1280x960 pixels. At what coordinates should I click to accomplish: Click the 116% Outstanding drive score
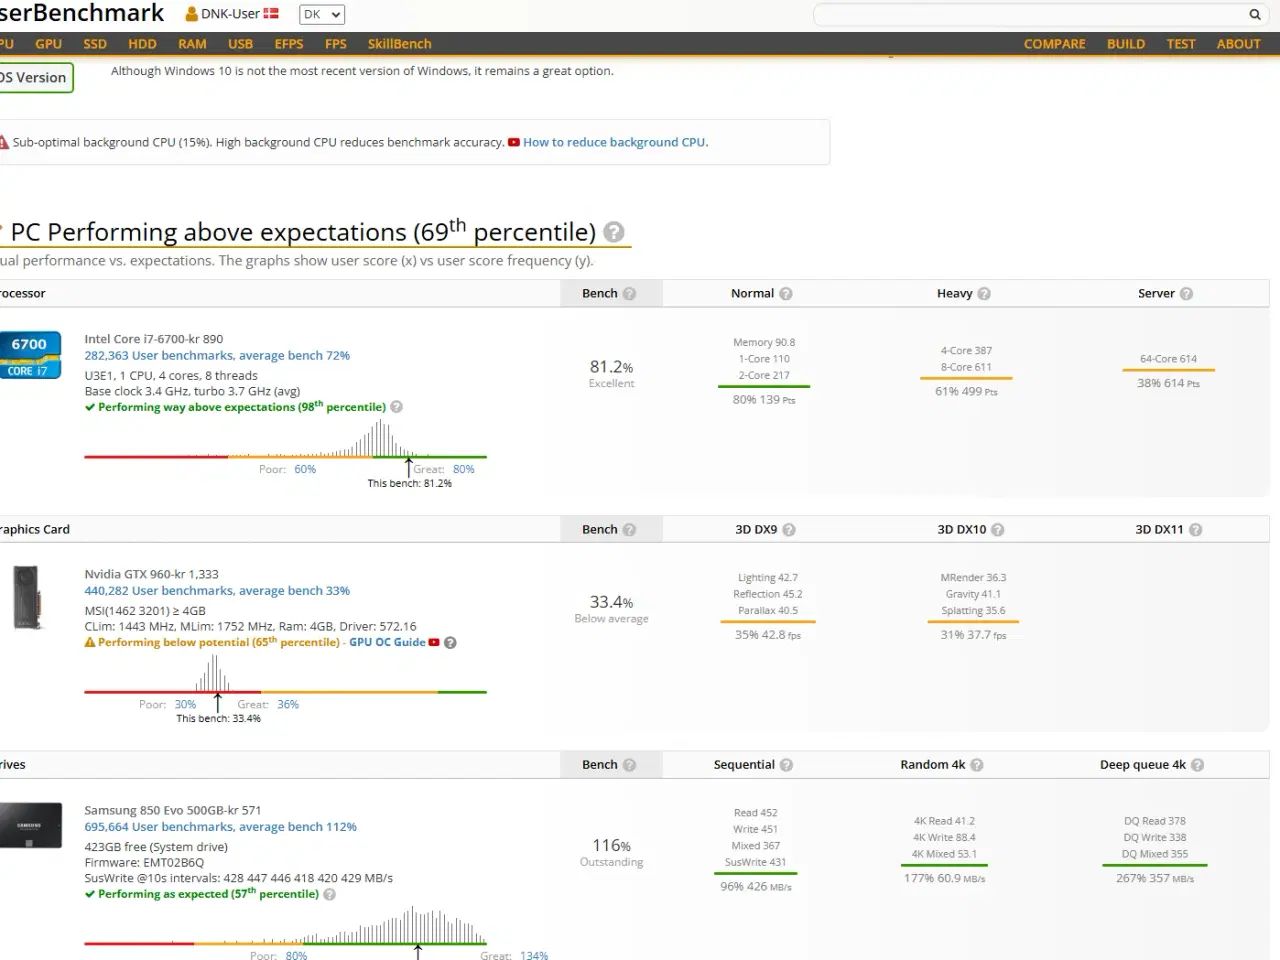(x=611, y=852)
